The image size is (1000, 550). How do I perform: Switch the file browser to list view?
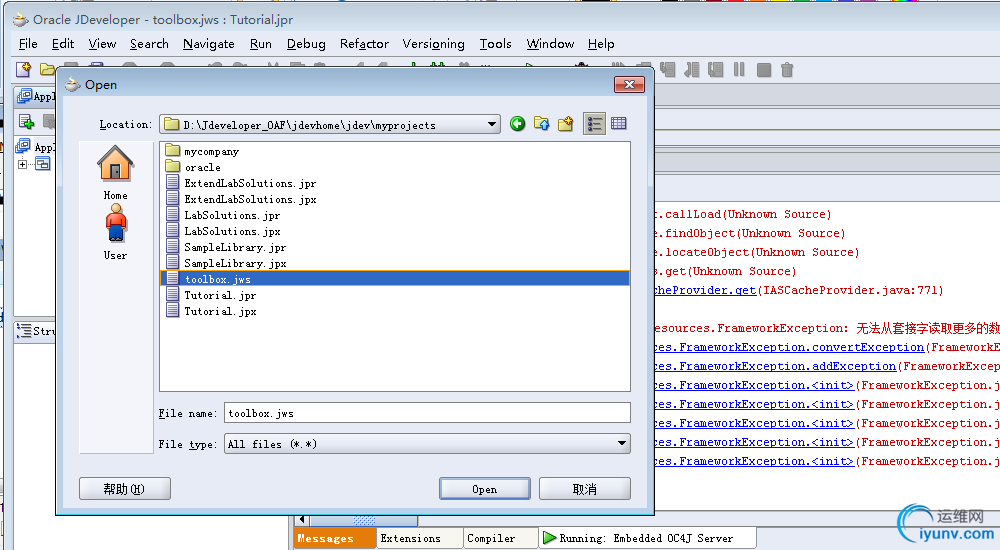pos(594,124)
